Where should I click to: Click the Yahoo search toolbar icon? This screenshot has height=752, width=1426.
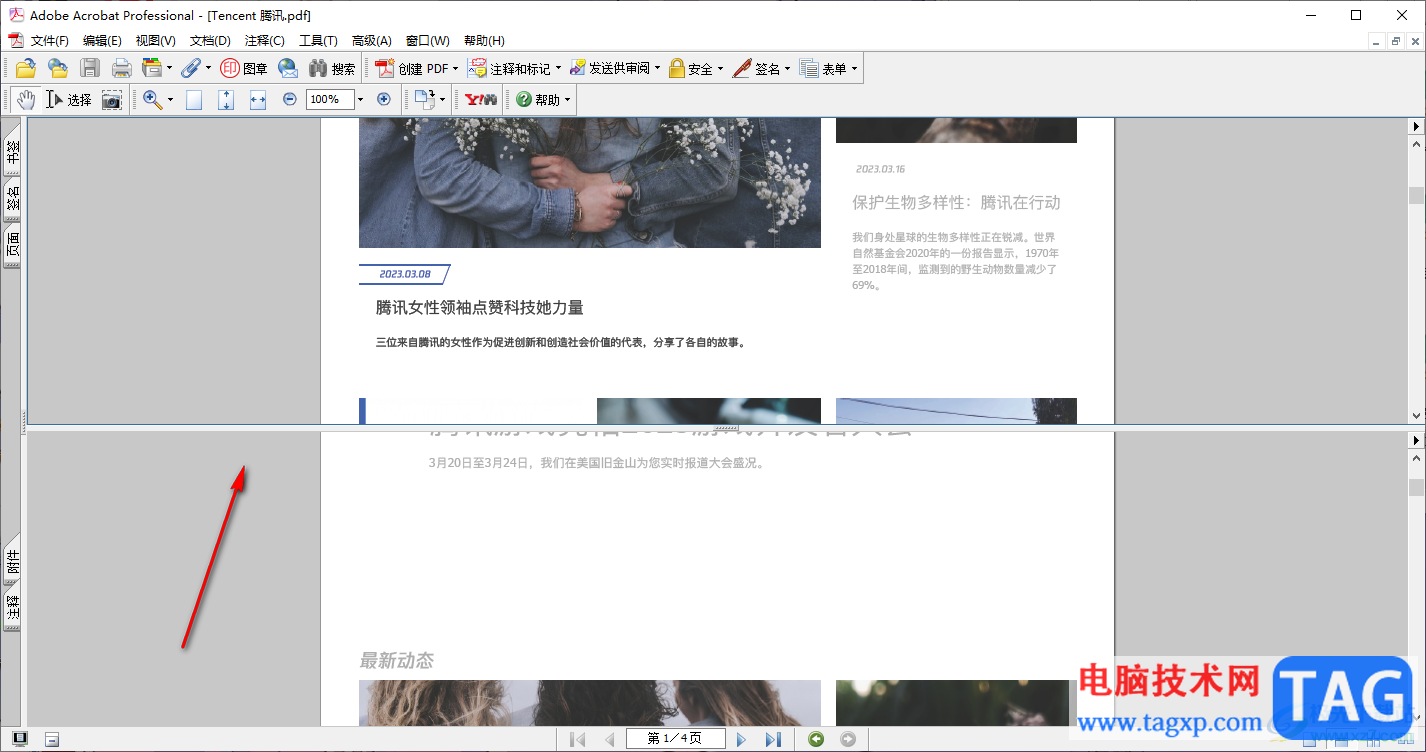click(x=481, y=99)
